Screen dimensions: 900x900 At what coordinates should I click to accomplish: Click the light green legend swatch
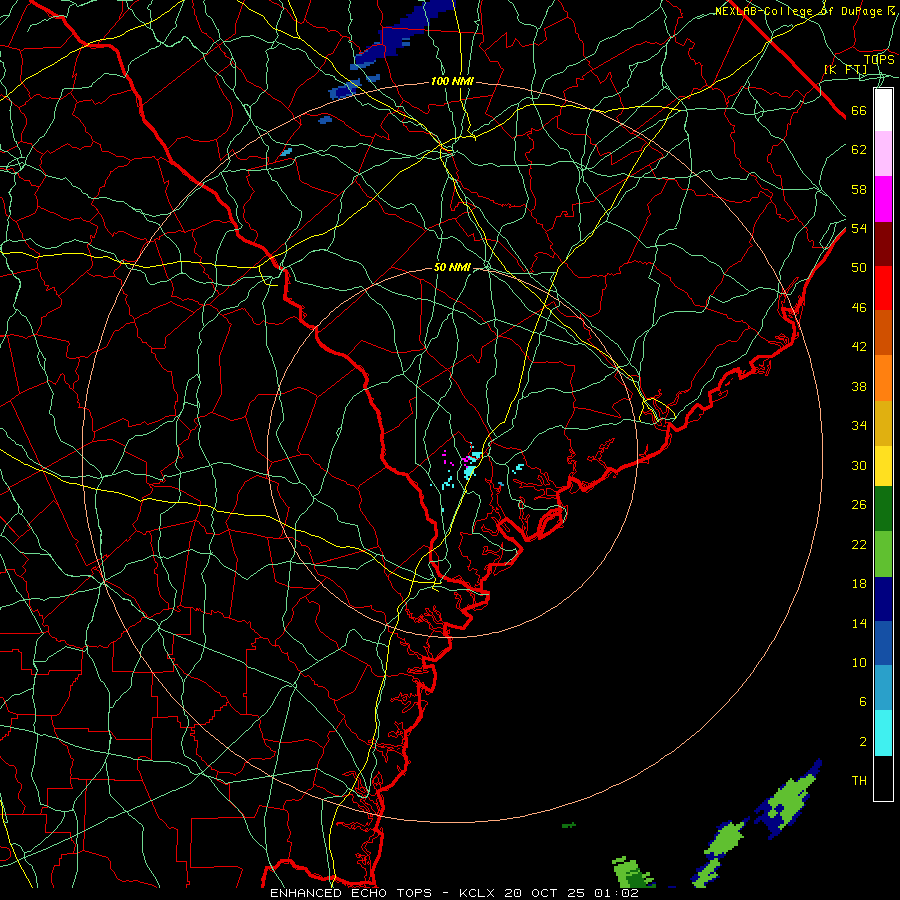883,554
